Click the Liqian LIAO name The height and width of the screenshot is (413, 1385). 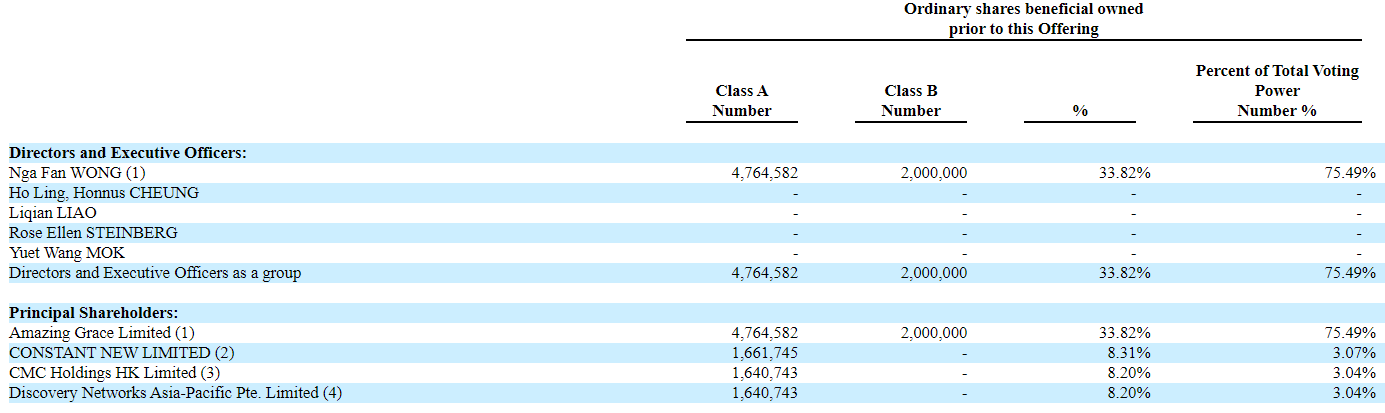(x=53, y=213)
